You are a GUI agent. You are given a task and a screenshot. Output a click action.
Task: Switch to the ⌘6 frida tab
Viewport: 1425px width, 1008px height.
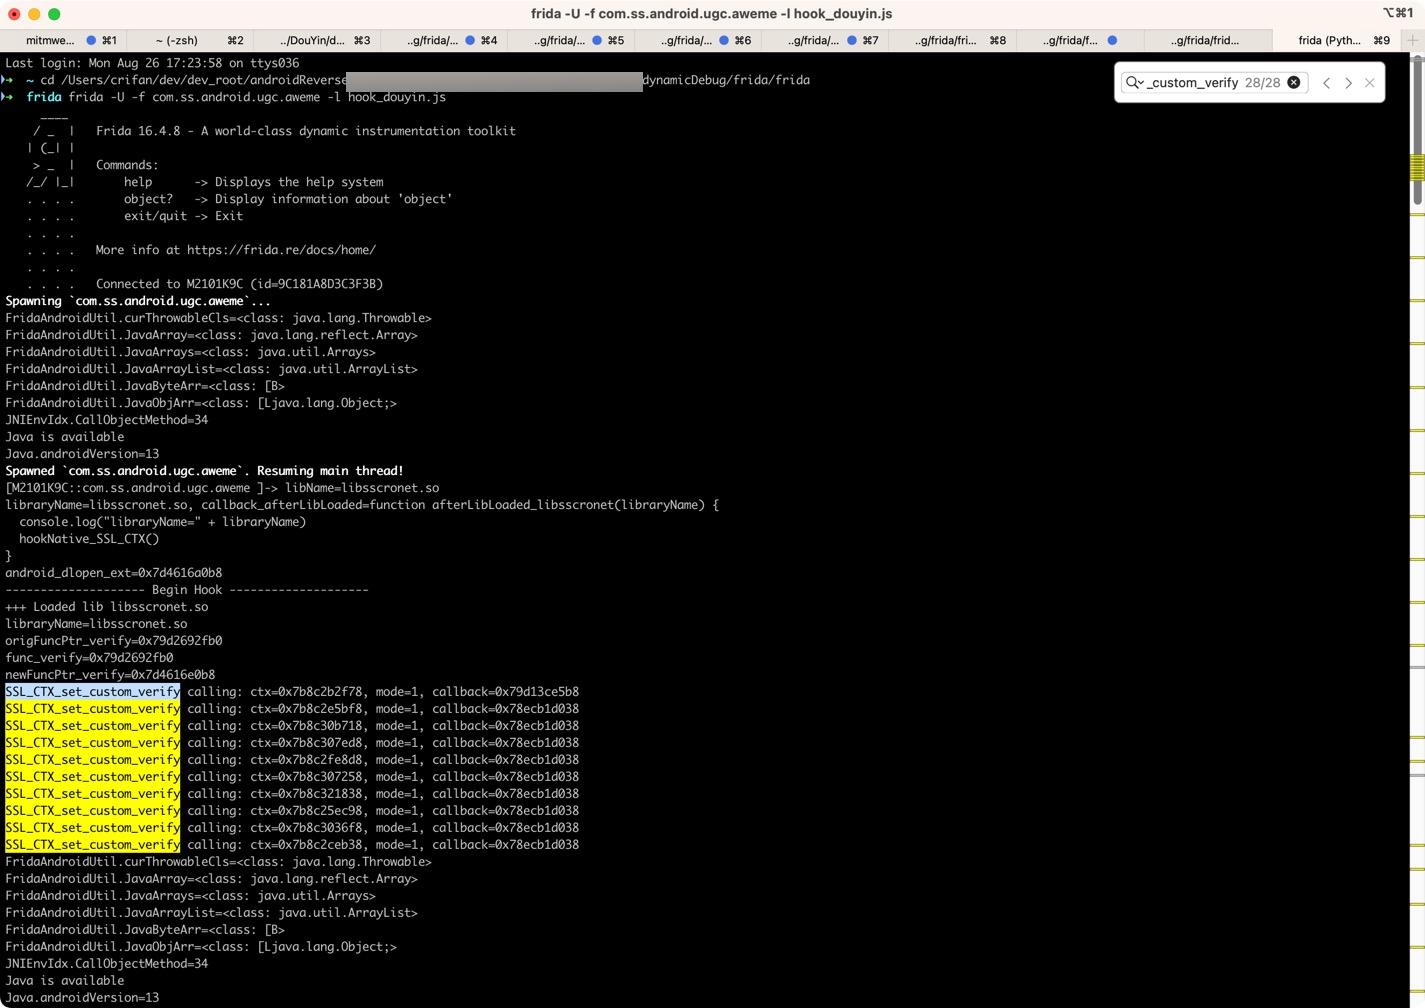(698, 40)
